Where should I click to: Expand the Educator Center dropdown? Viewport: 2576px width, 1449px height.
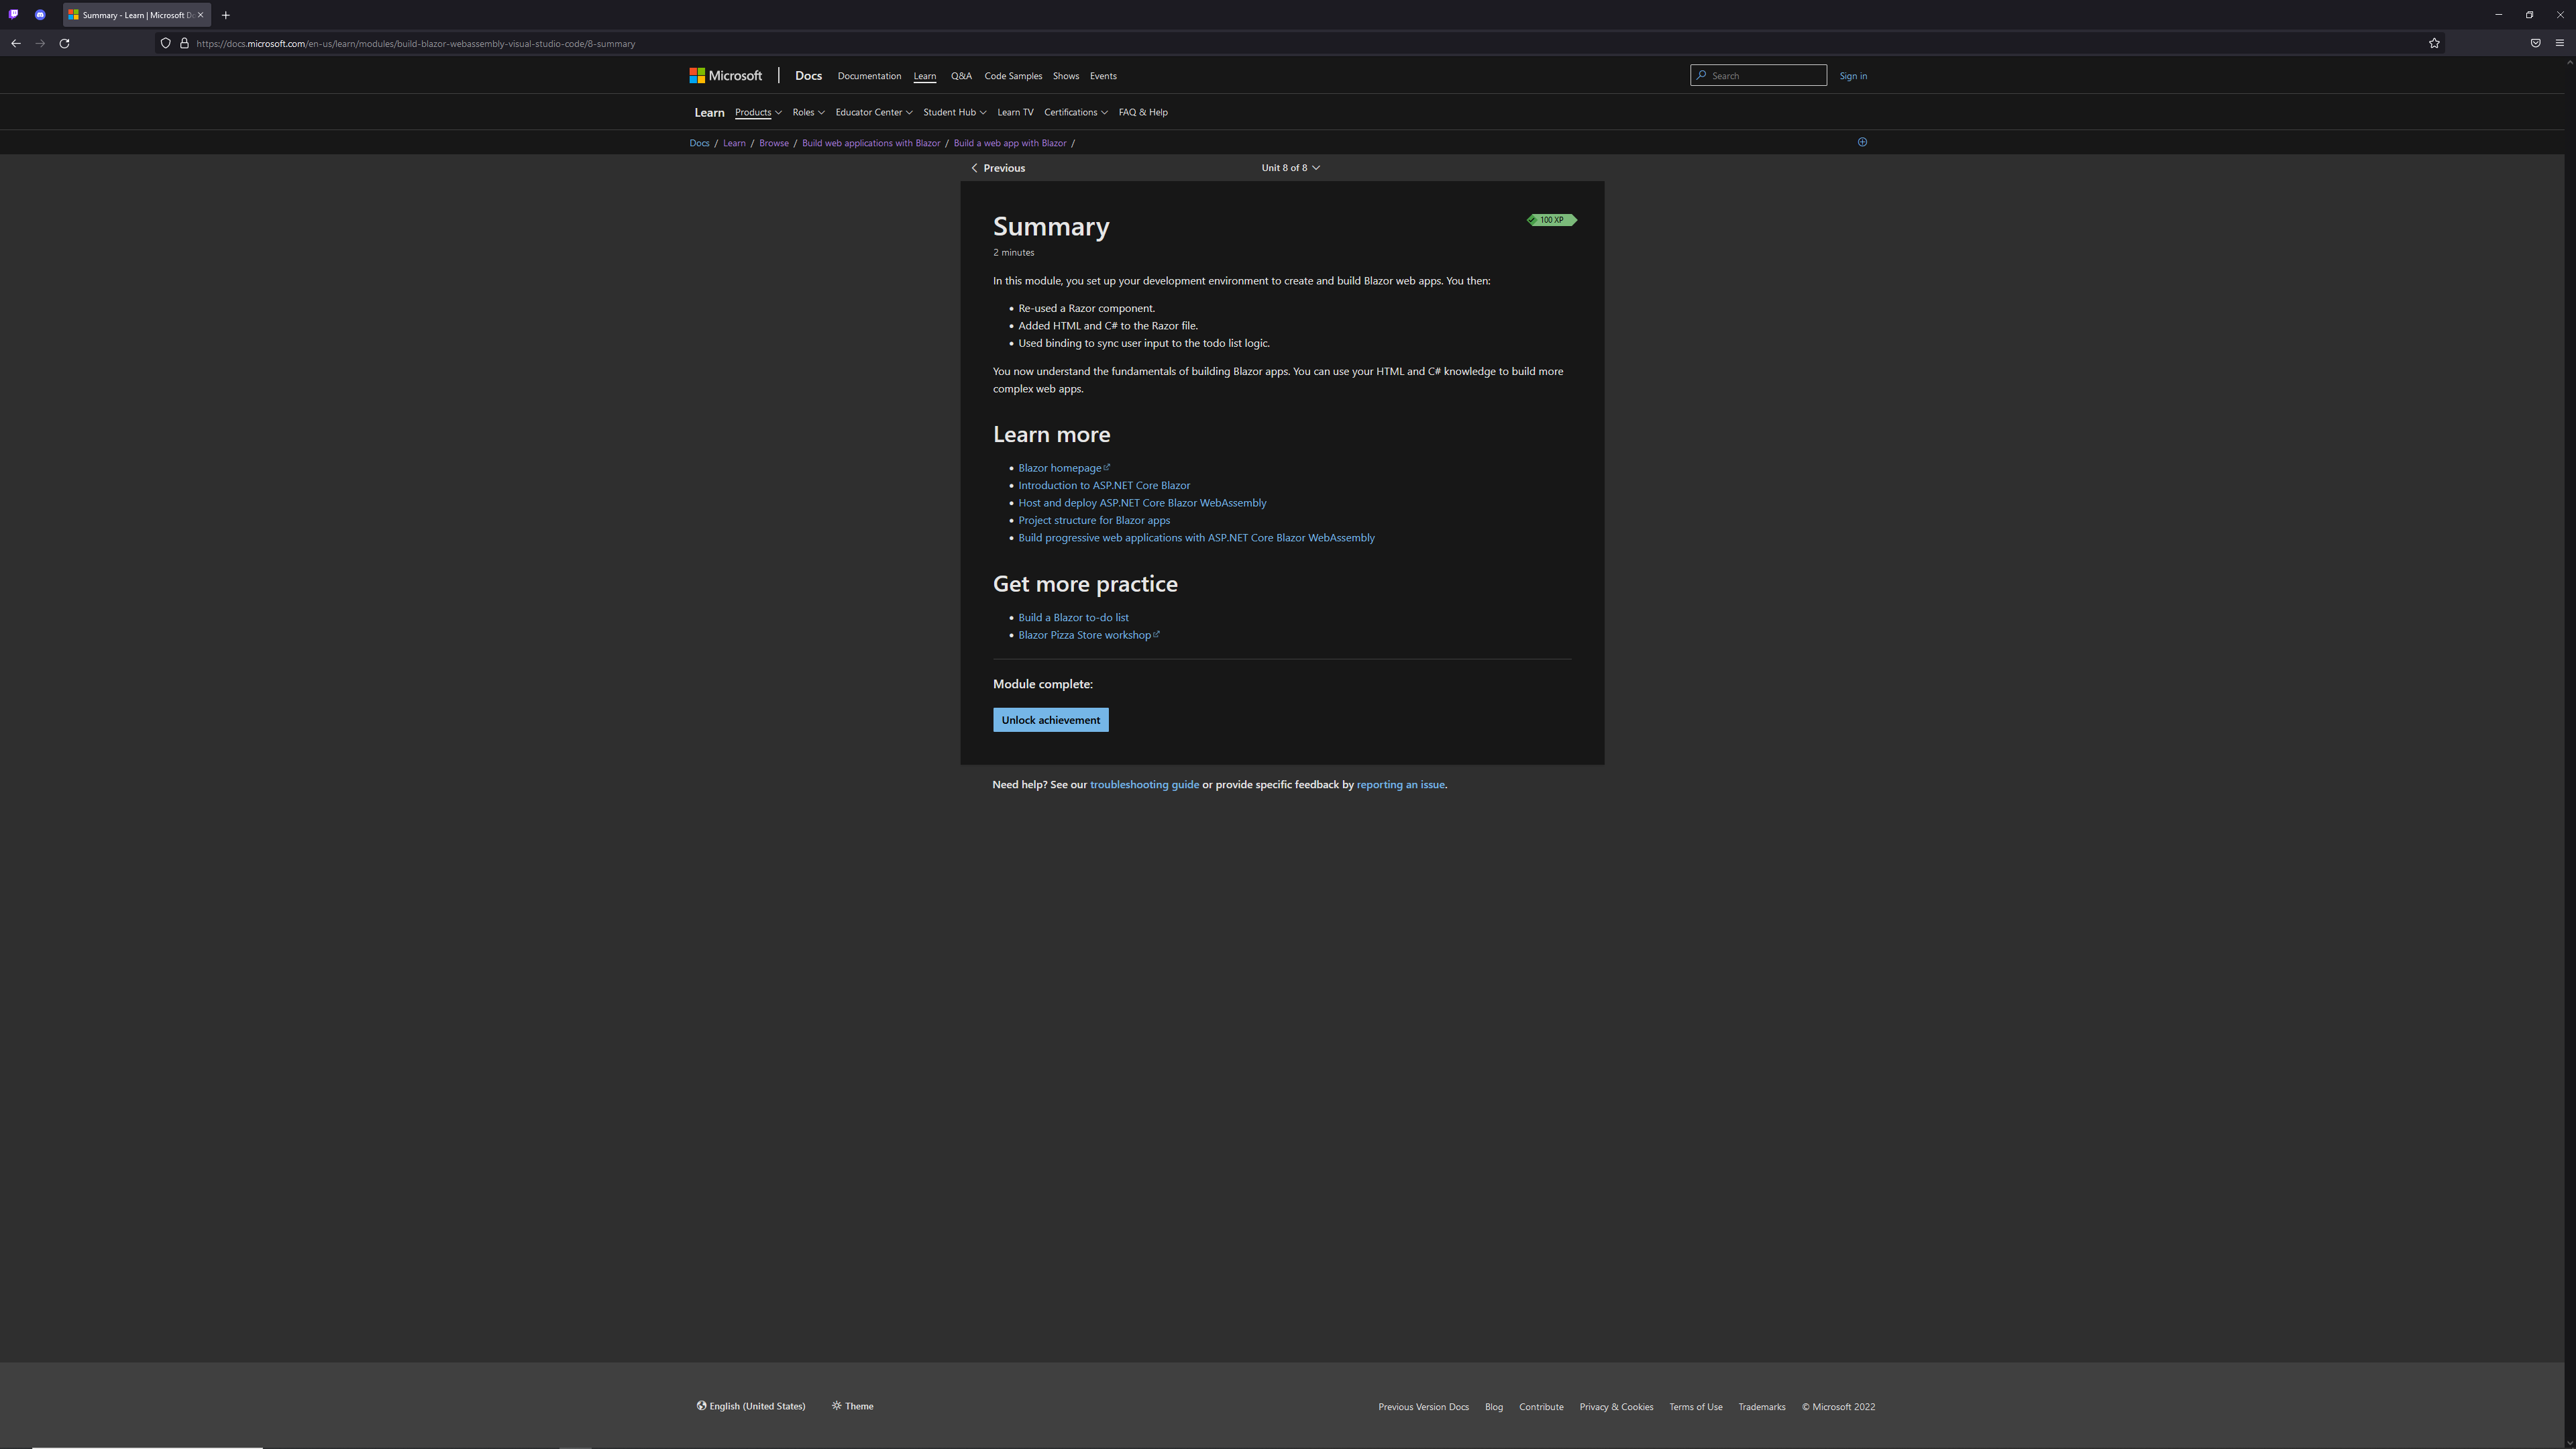coord(874,112)
